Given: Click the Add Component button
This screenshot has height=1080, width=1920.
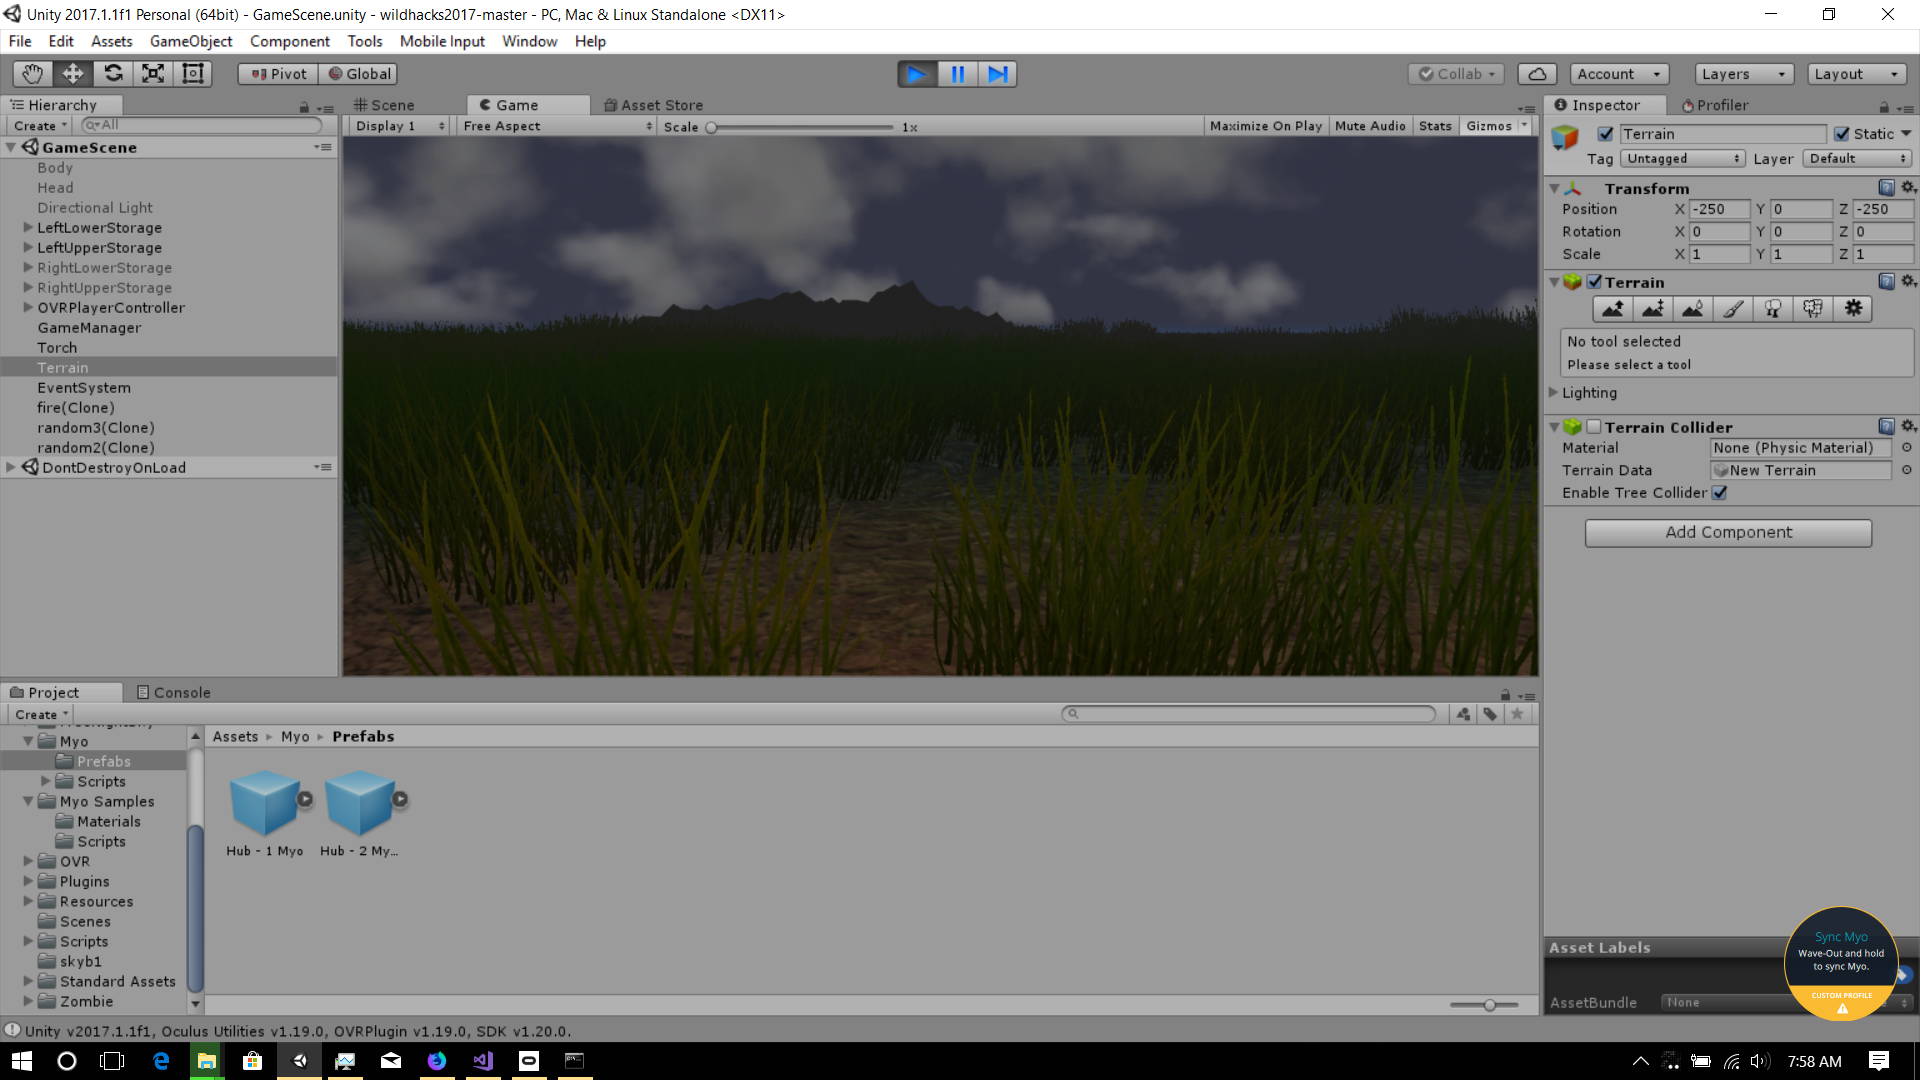Looking at the screenshot, I should pos(1727,533).
